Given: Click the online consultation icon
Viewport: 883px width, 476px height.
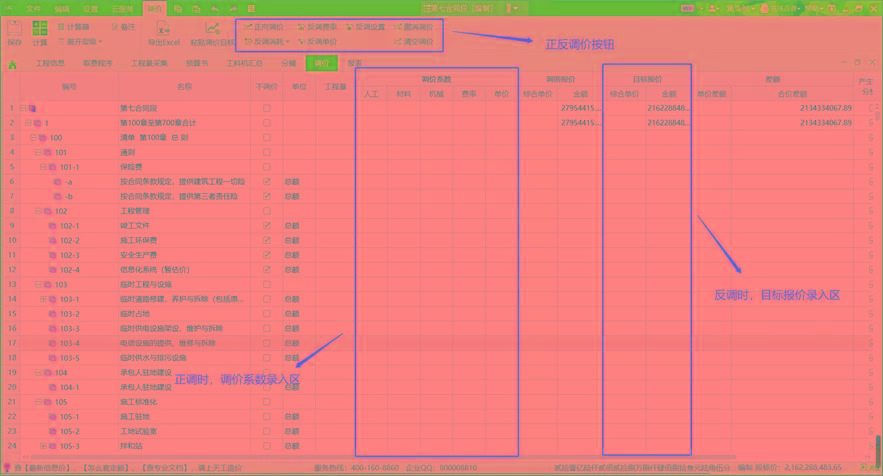Looking at the screenshot, I should (x=765, y=8).
